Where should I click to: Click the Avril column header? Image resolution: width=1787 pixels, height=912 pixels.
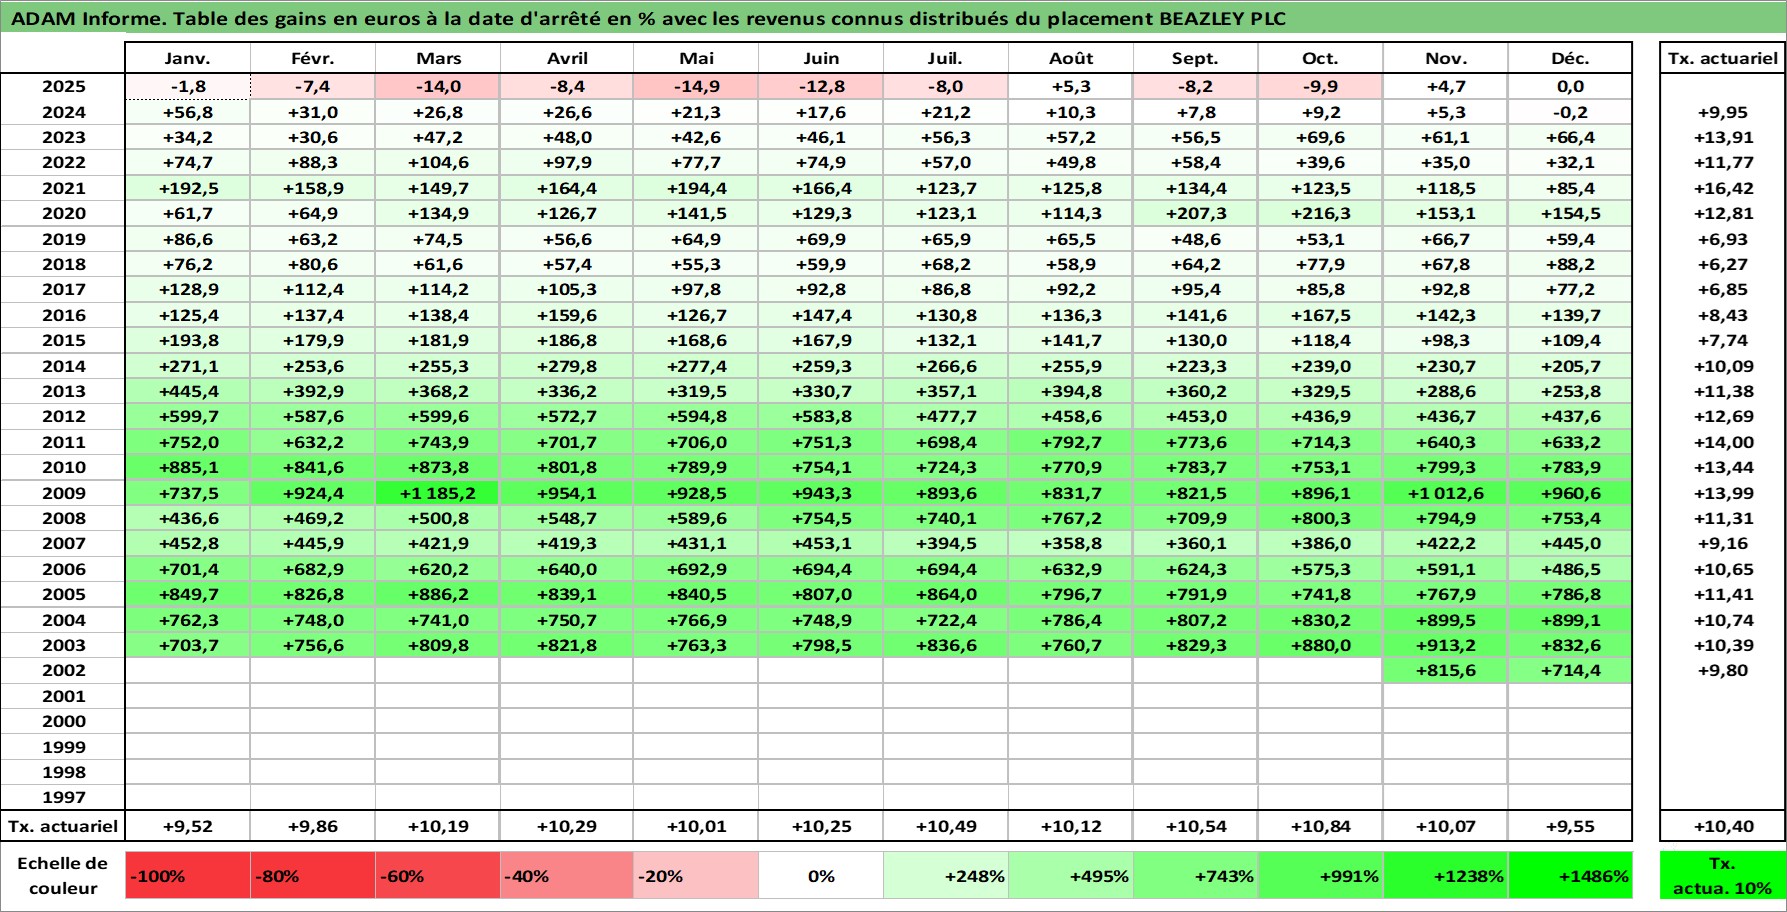[x=567, y=59]
